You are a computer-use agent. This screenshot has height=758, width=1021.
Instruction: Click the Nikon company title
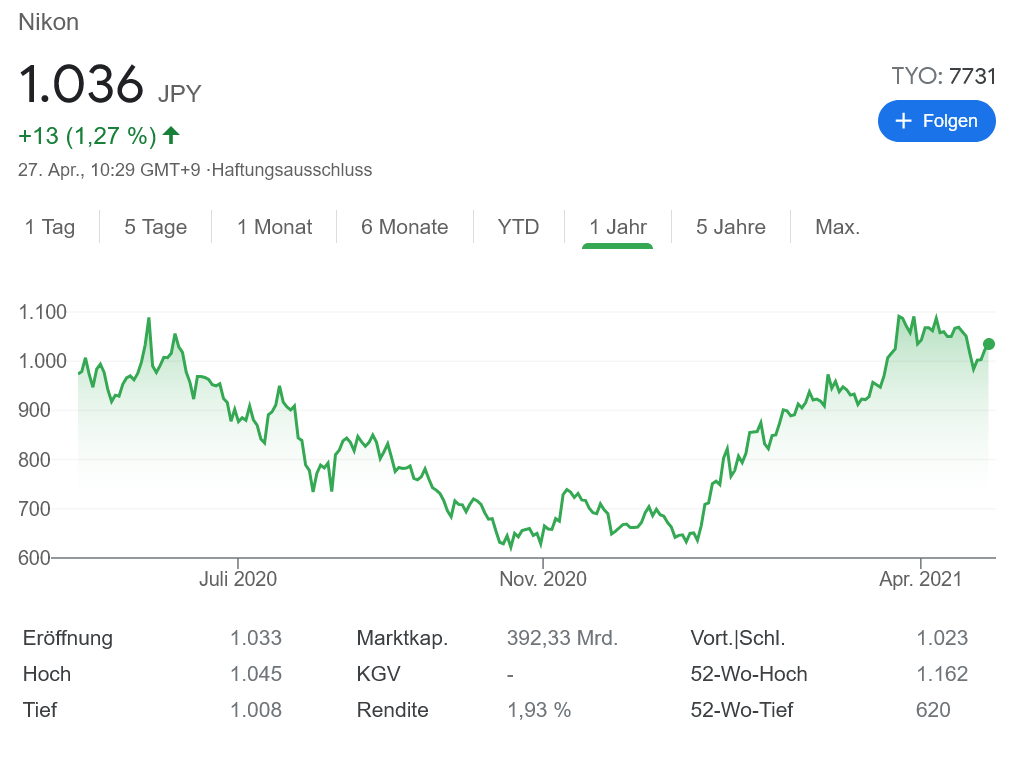48,22
